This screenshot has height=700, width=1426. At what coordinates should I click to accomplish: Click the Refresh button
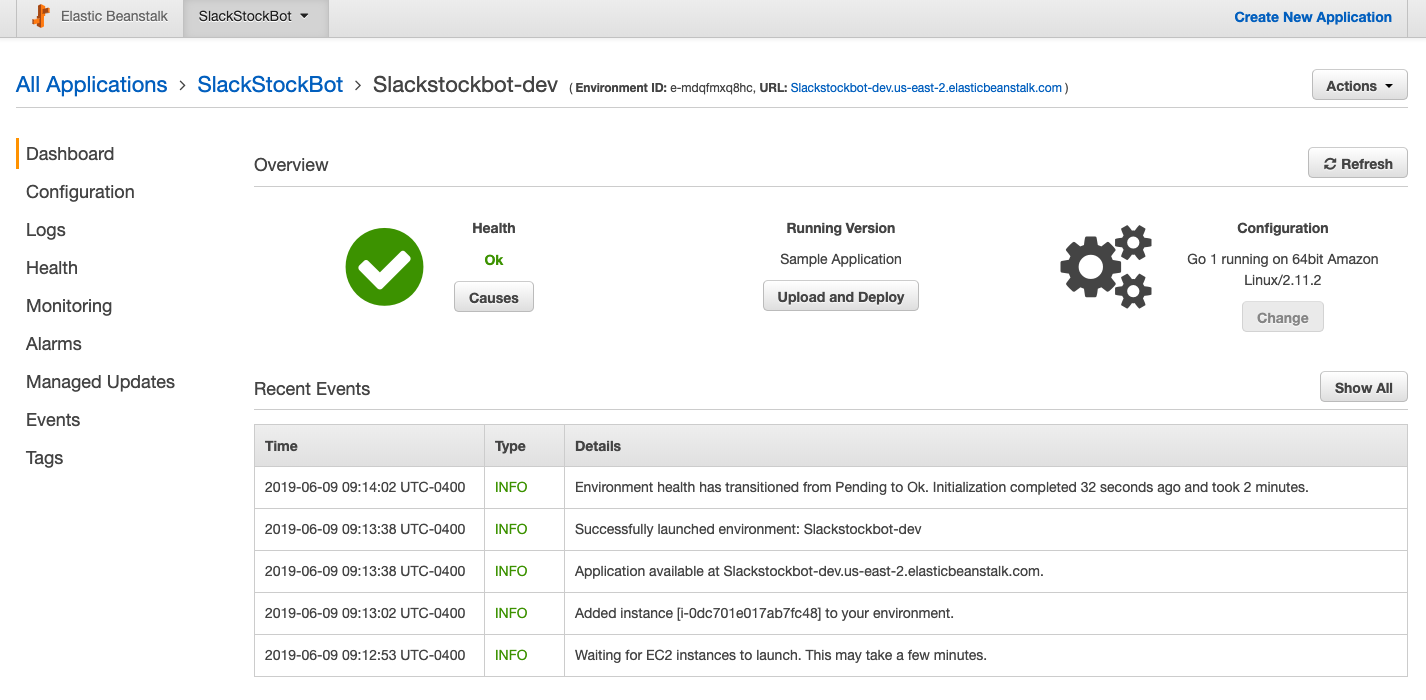[1357, 163]
